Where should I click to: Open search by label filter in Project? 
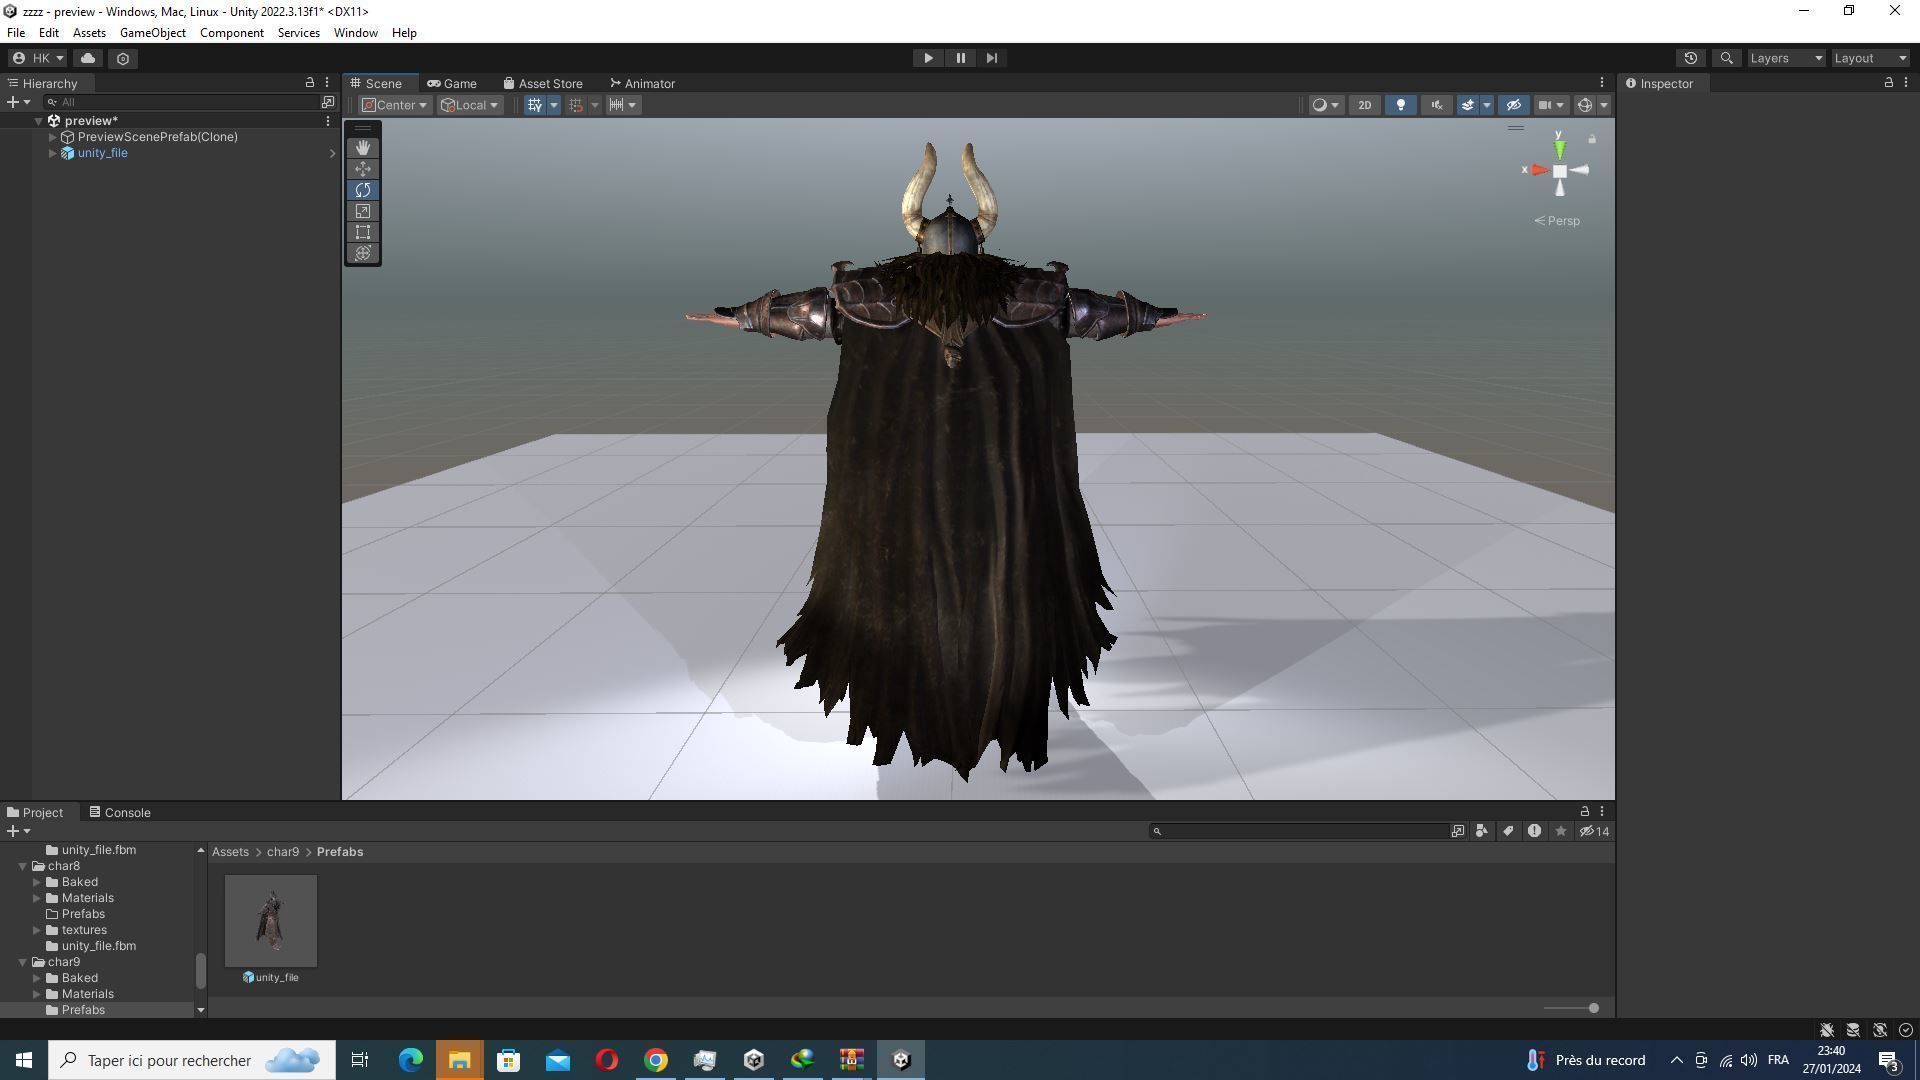tap(1508, 831)
